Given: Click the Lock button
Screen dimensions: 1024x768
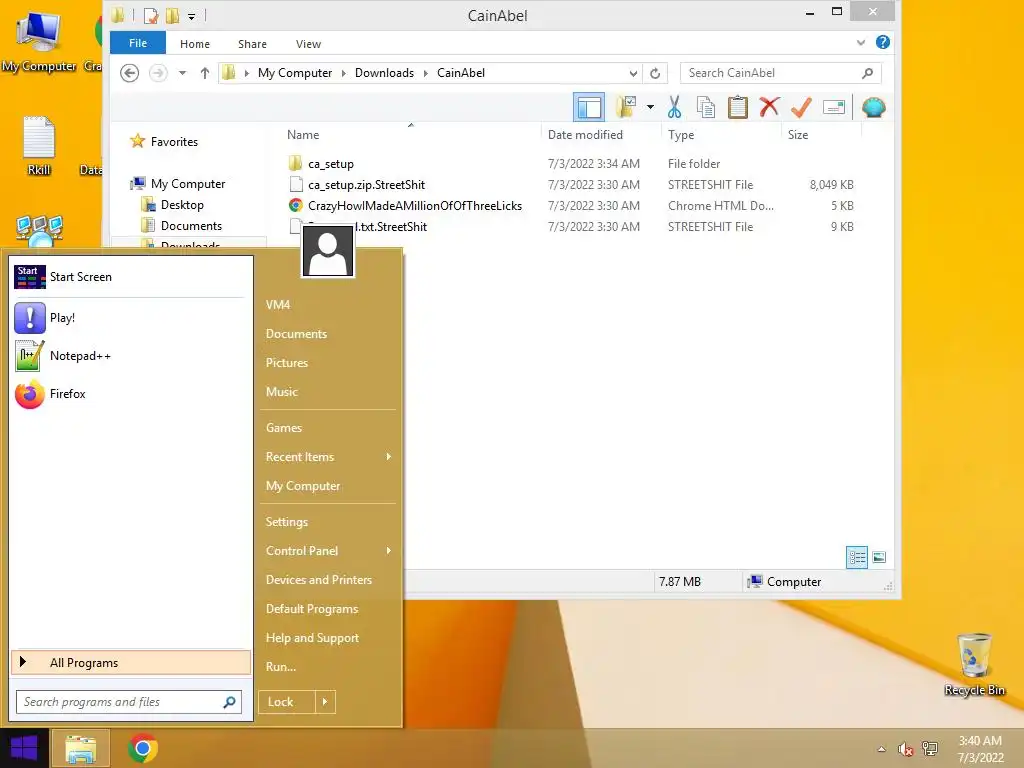Looking at the screenshot, I should coord(287,702).
